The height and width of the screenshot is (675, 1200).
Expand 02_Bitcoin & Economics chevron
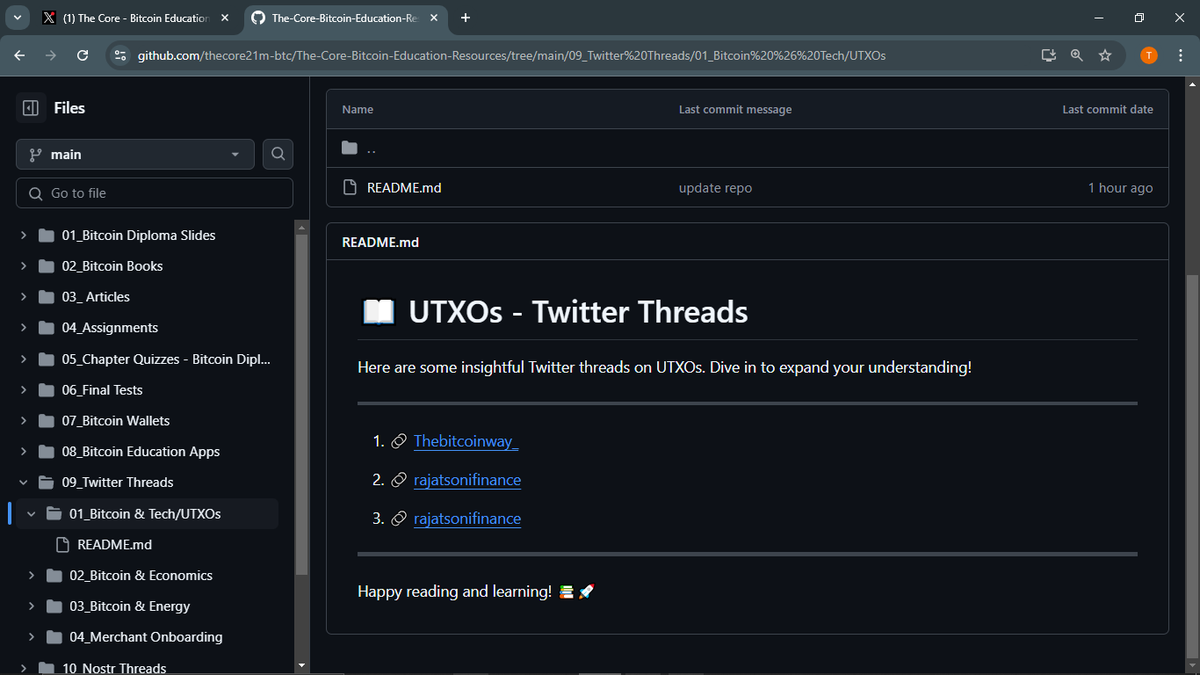click(31, 576)
